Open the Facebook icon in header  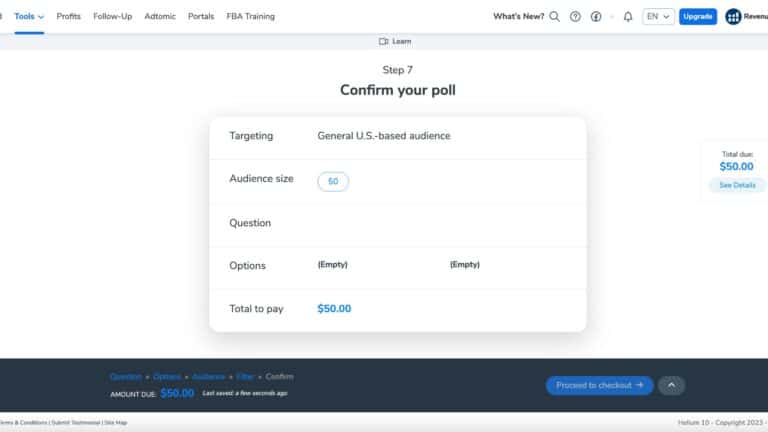point(596,17)
